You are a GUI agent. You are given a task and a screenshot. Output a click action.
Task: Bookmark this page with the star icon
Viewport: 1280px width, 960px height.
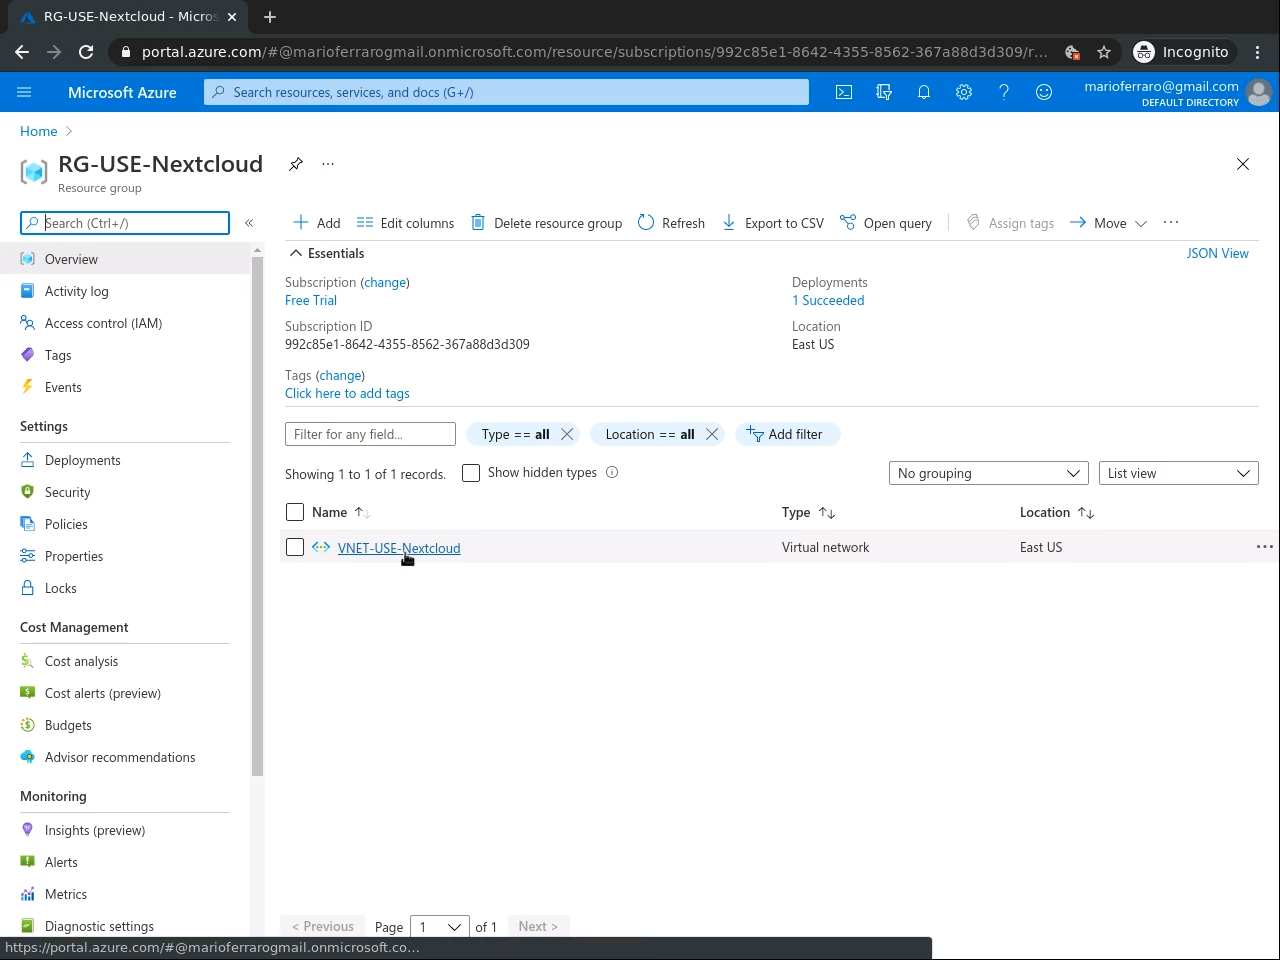pyautogui.click(x=1104, y=52)
